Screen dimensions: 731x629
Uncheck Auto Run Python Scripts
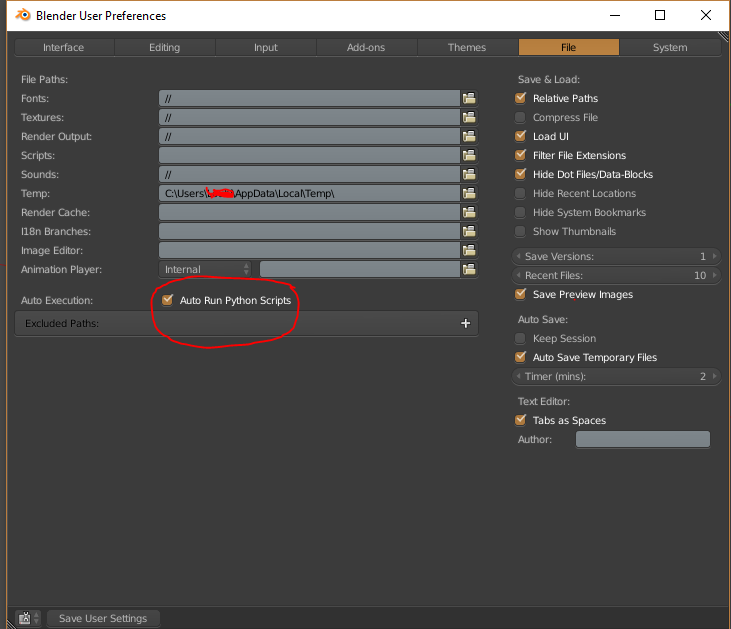click(x=167, y=300)
